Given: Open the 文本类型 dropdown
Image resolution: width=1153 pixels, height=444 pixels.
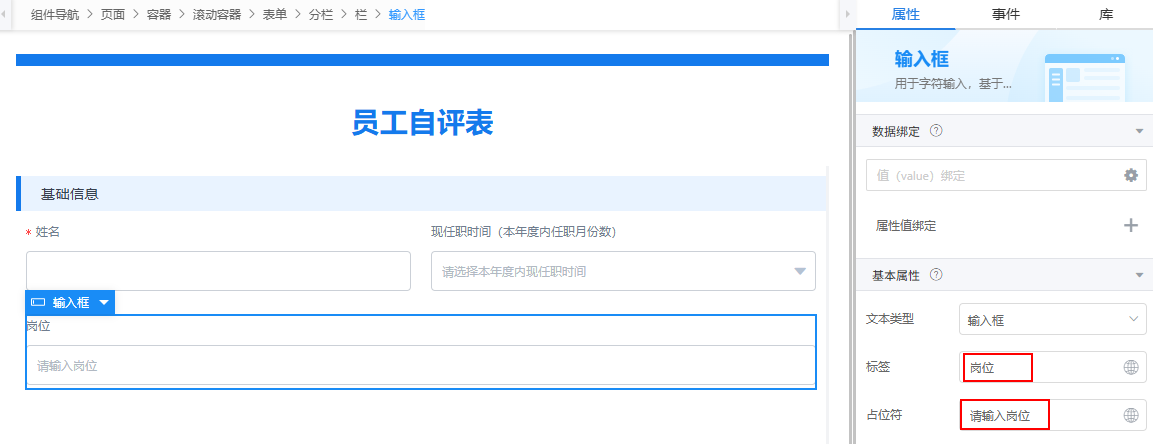Looking at the screenshot, I should 1052,320.
